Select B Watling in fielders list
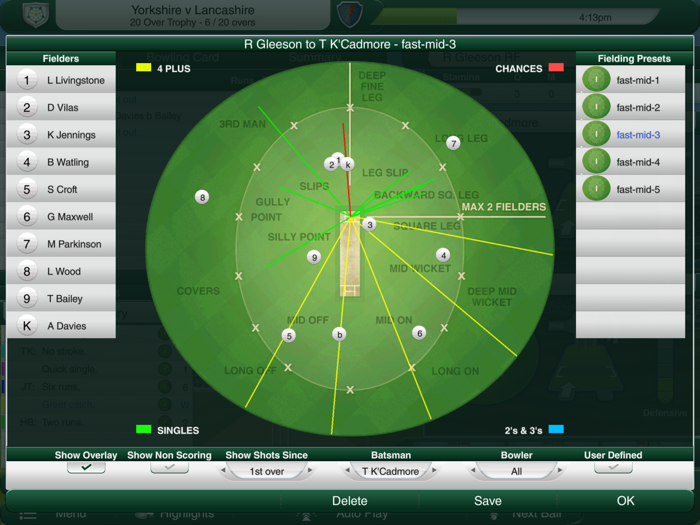The image size is (700, 525). tap(61, 162)
